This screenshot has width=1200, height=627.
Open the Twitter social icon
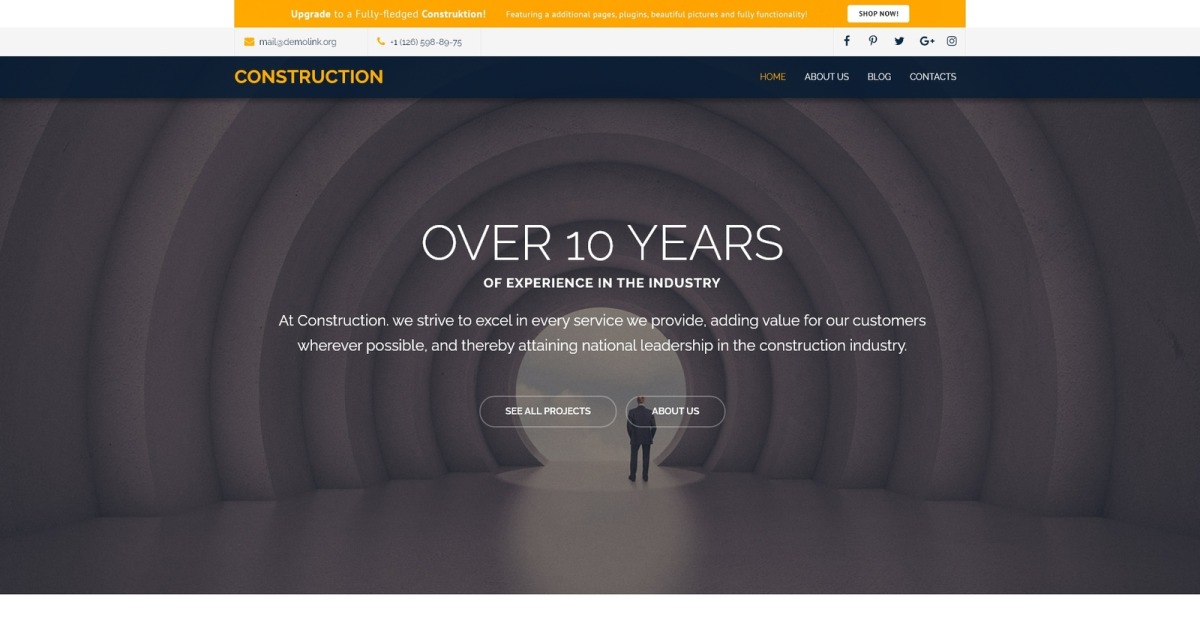899,41
